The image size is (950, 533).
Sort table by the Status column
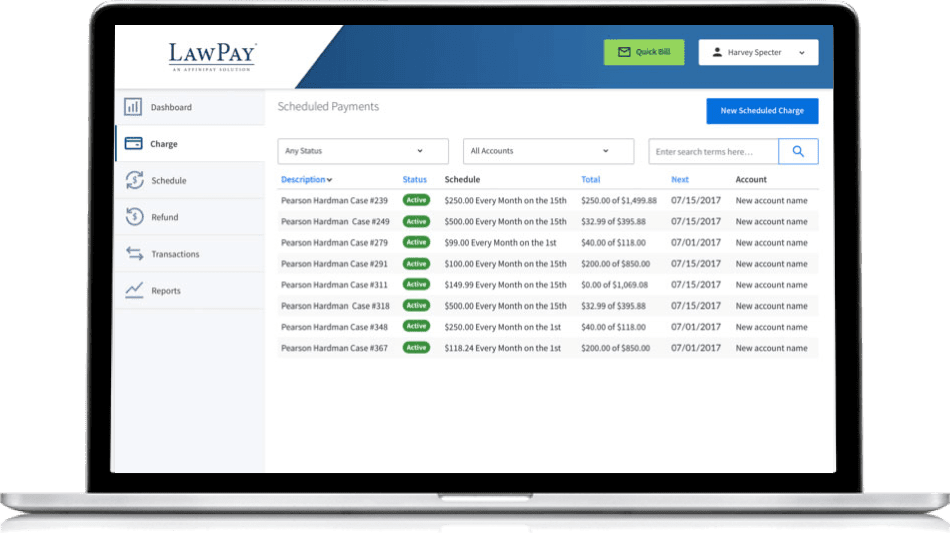414,179
